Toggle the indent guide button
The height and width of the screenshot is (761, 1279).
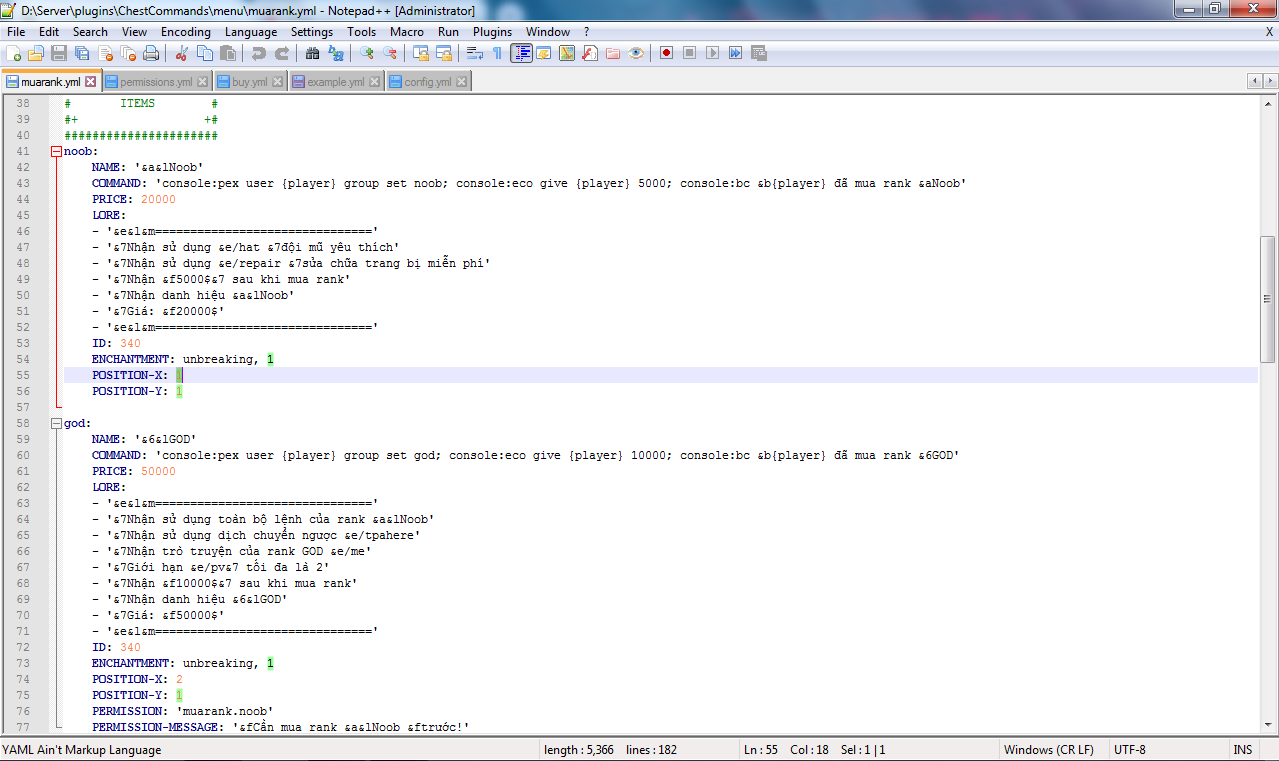coord(521,53)
